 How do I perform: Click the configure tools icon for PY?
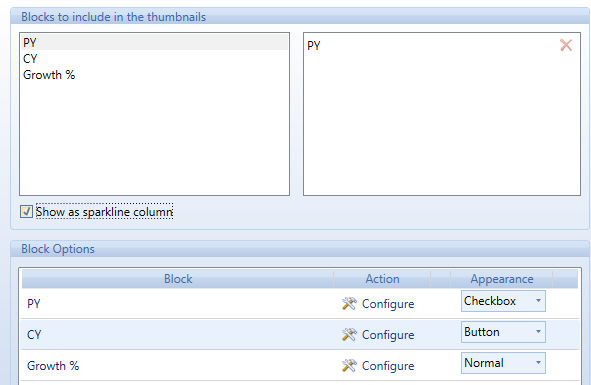pyautogui.click(x=349, y=304)
